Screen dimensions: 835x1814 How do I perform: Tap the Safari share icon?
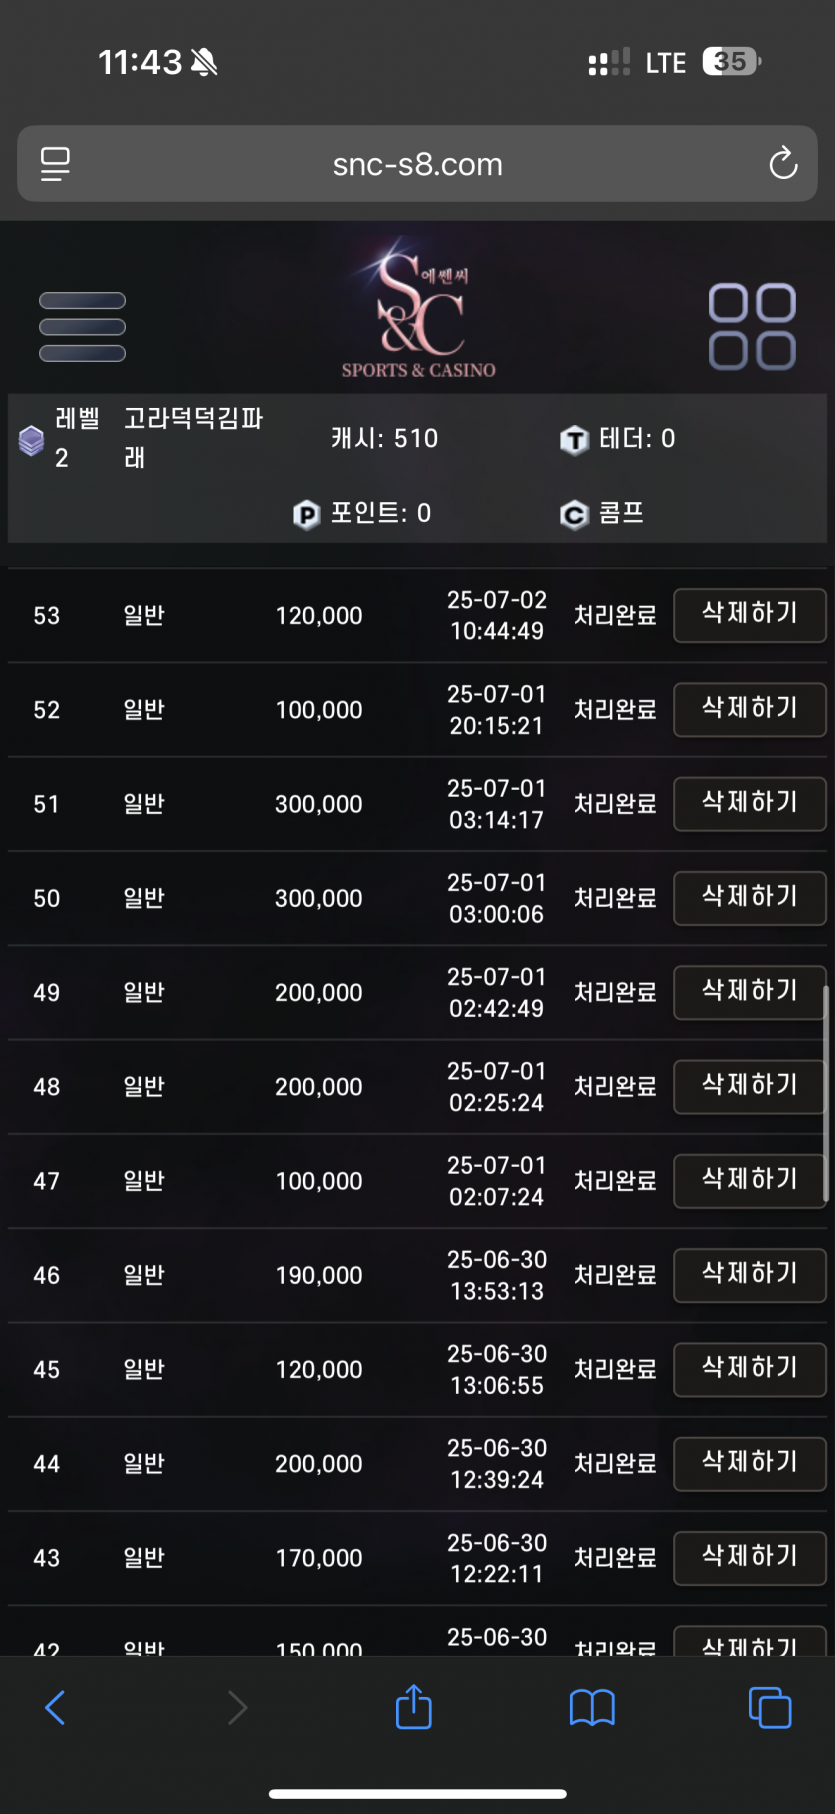coord(414,1707)
